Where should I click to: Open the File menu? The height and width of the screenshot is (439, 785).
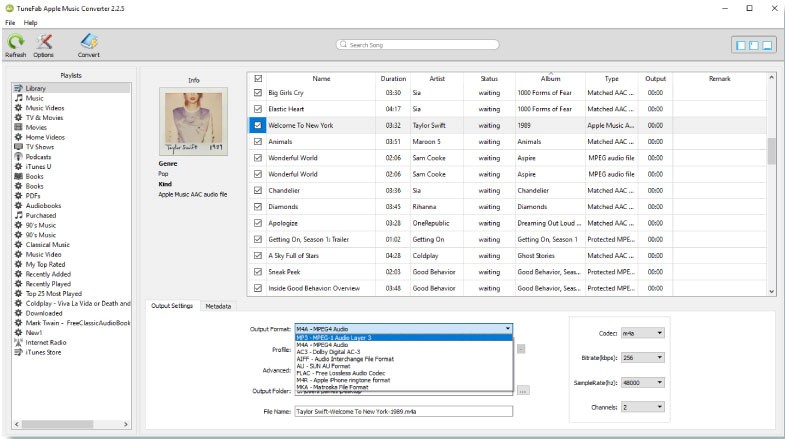(10, 22)
